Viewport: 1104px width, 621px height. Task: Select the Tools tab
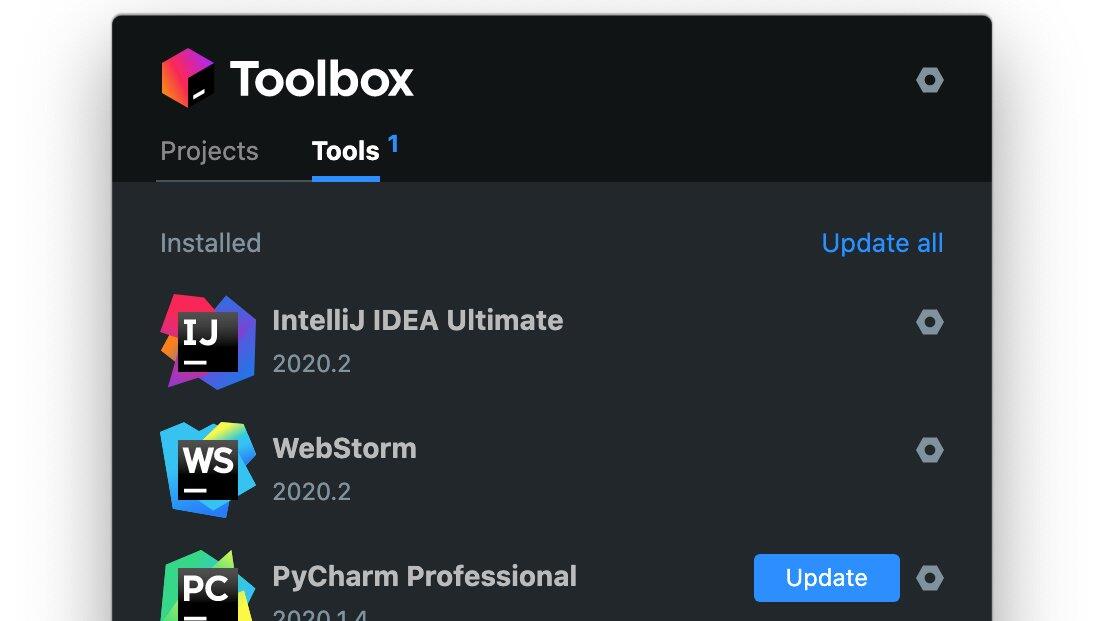pyautogui.click(x=345, y=151)
